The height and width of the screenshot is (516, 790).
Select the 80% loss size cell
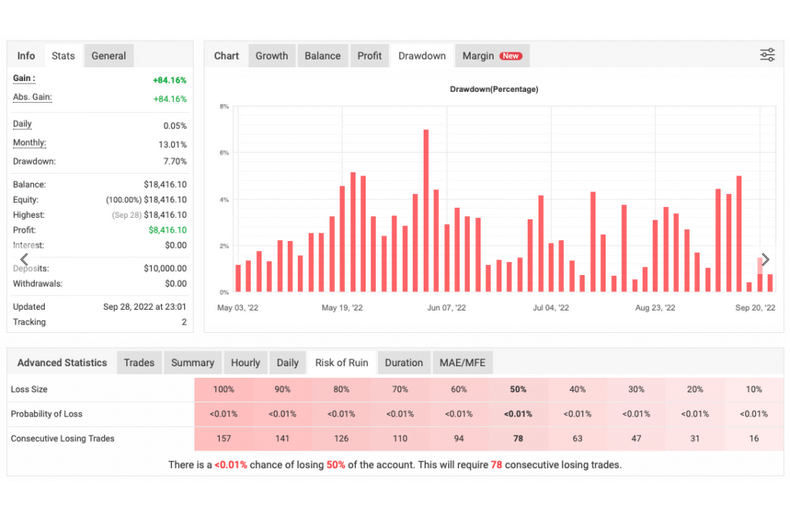click(x=341, y=389)
